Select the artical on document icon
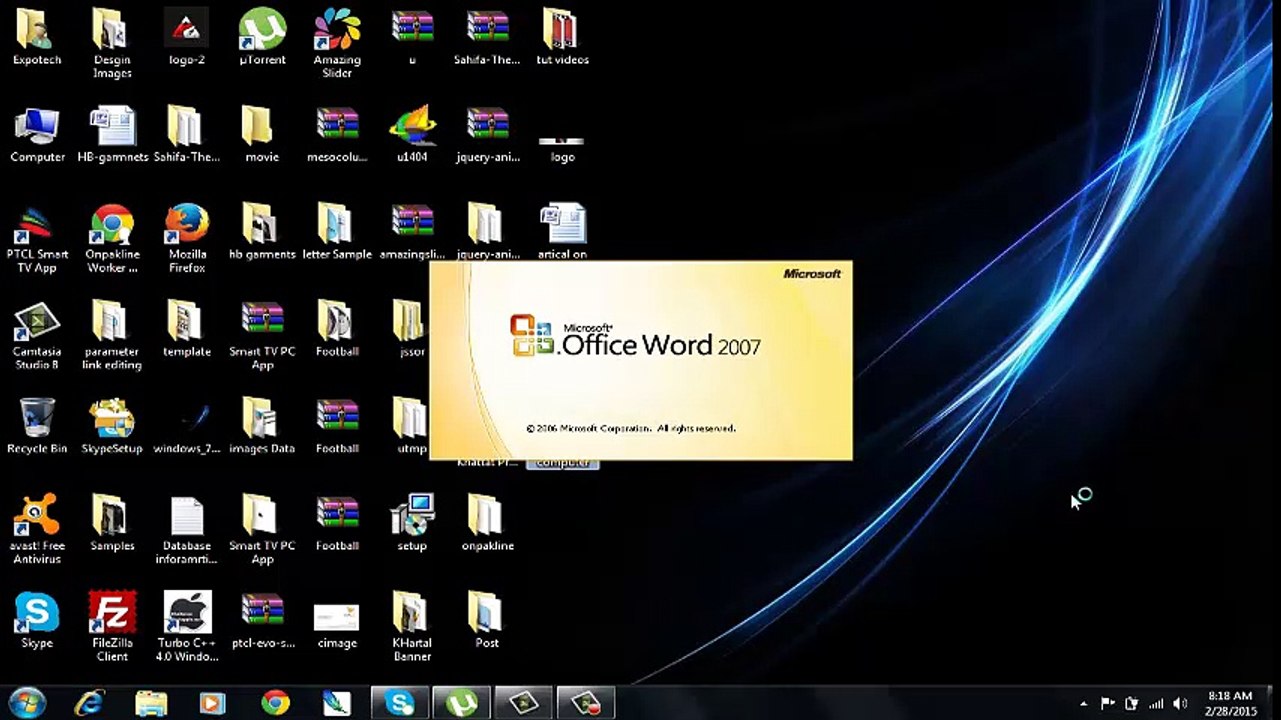The image size is (1281, 720). coord(562,232)
